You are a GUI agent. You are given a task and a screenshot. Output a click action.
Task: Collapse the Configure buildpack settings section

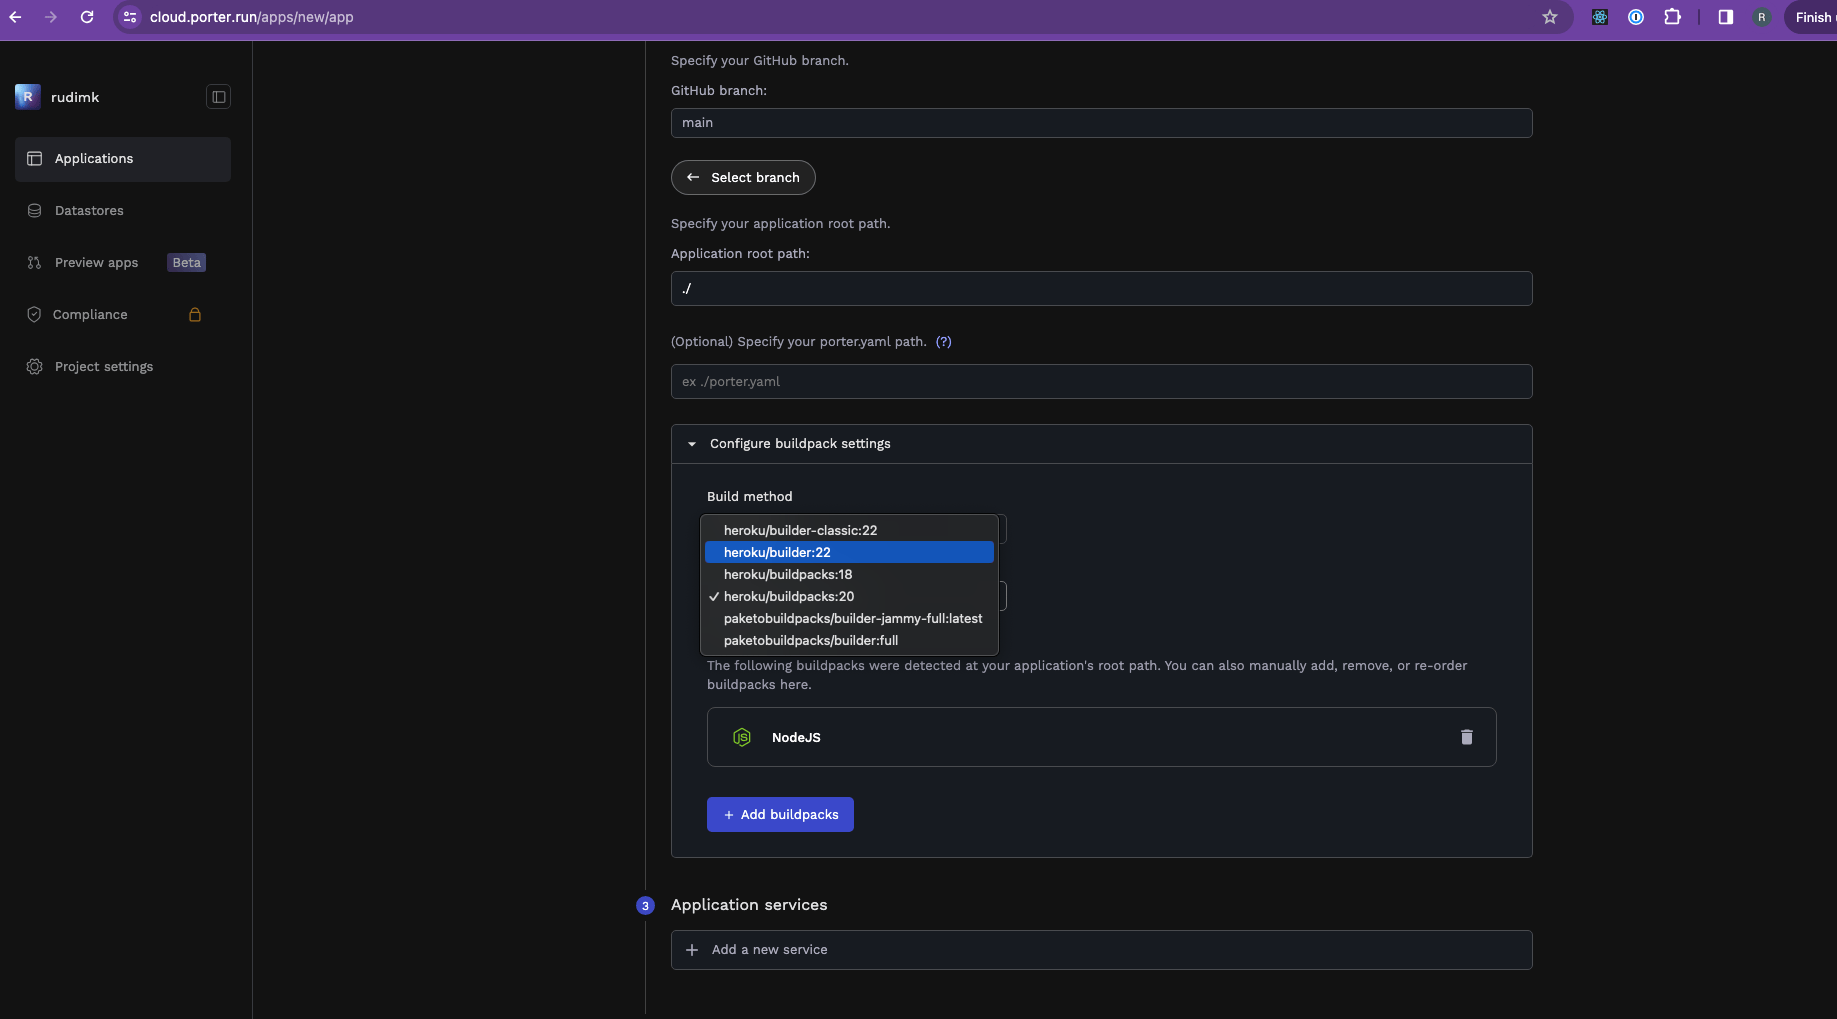click(x=691, y=443)
